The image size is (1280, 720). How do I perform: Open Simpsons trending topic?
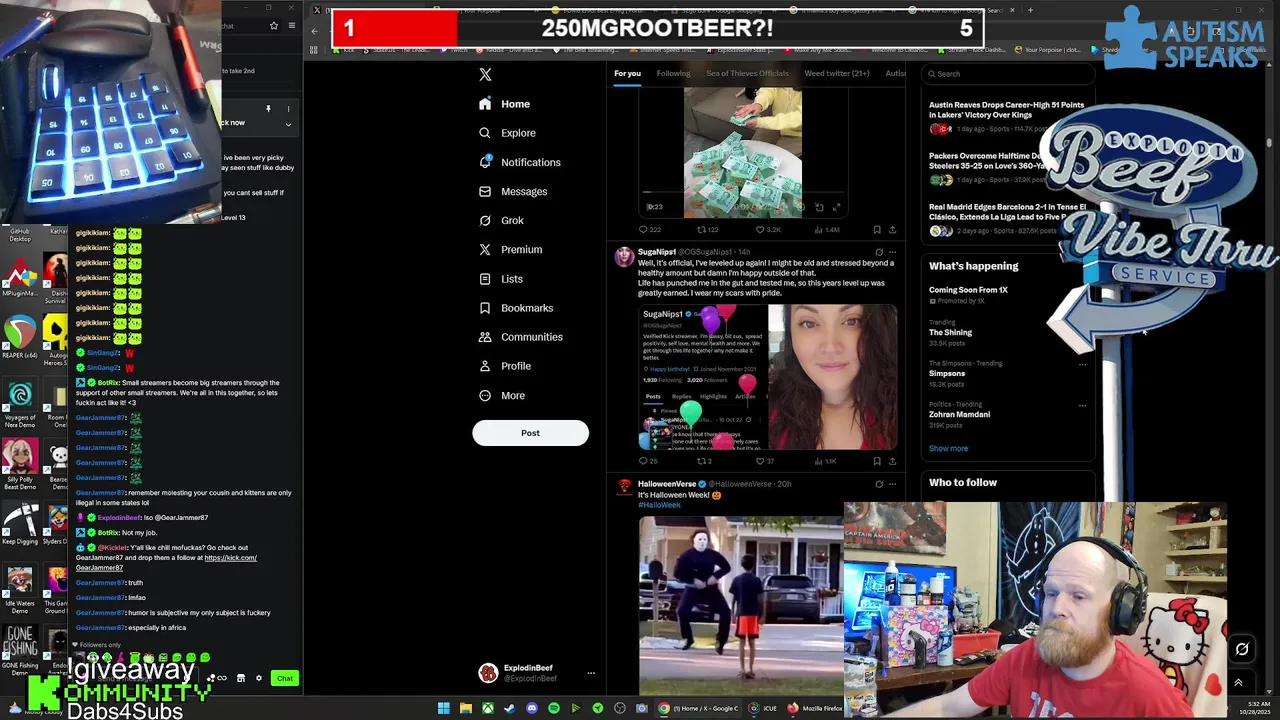[947, 373]
